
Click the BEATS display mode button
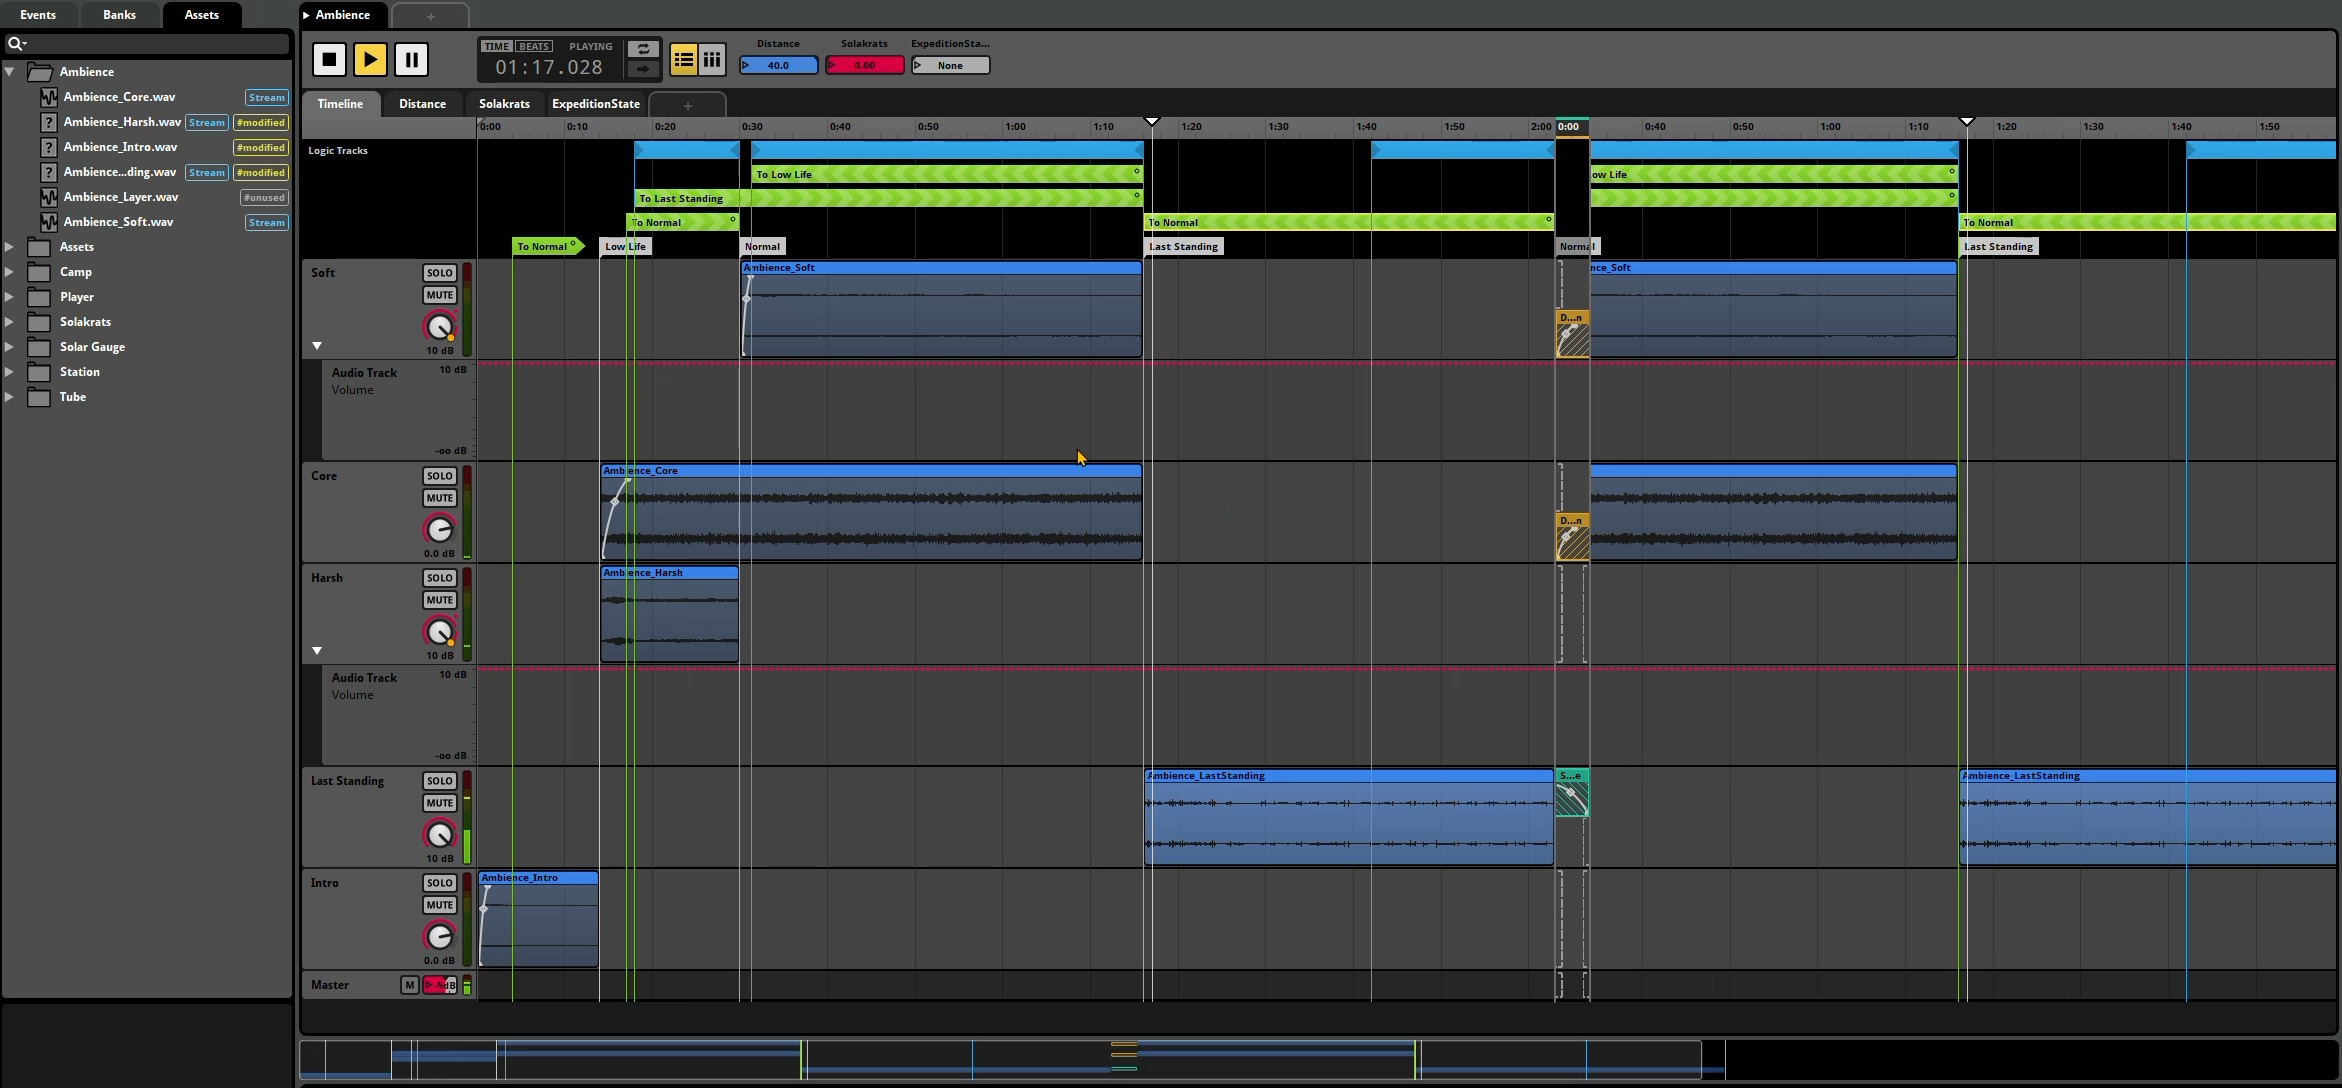pyautogui.click(x=533, y=46)
